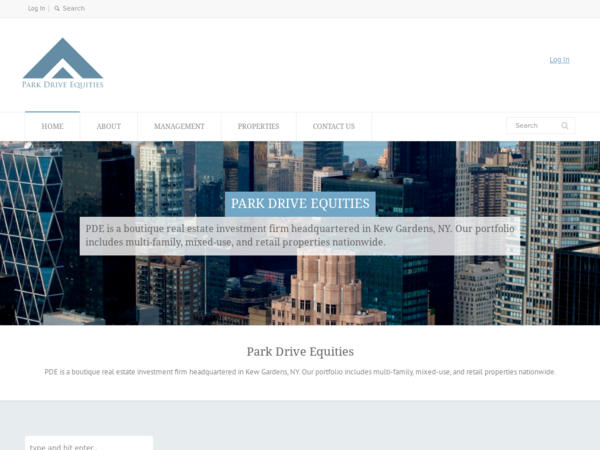Click the Park Drive Equities heading below banner
600x450 pixels.
[x=300, y=351]
